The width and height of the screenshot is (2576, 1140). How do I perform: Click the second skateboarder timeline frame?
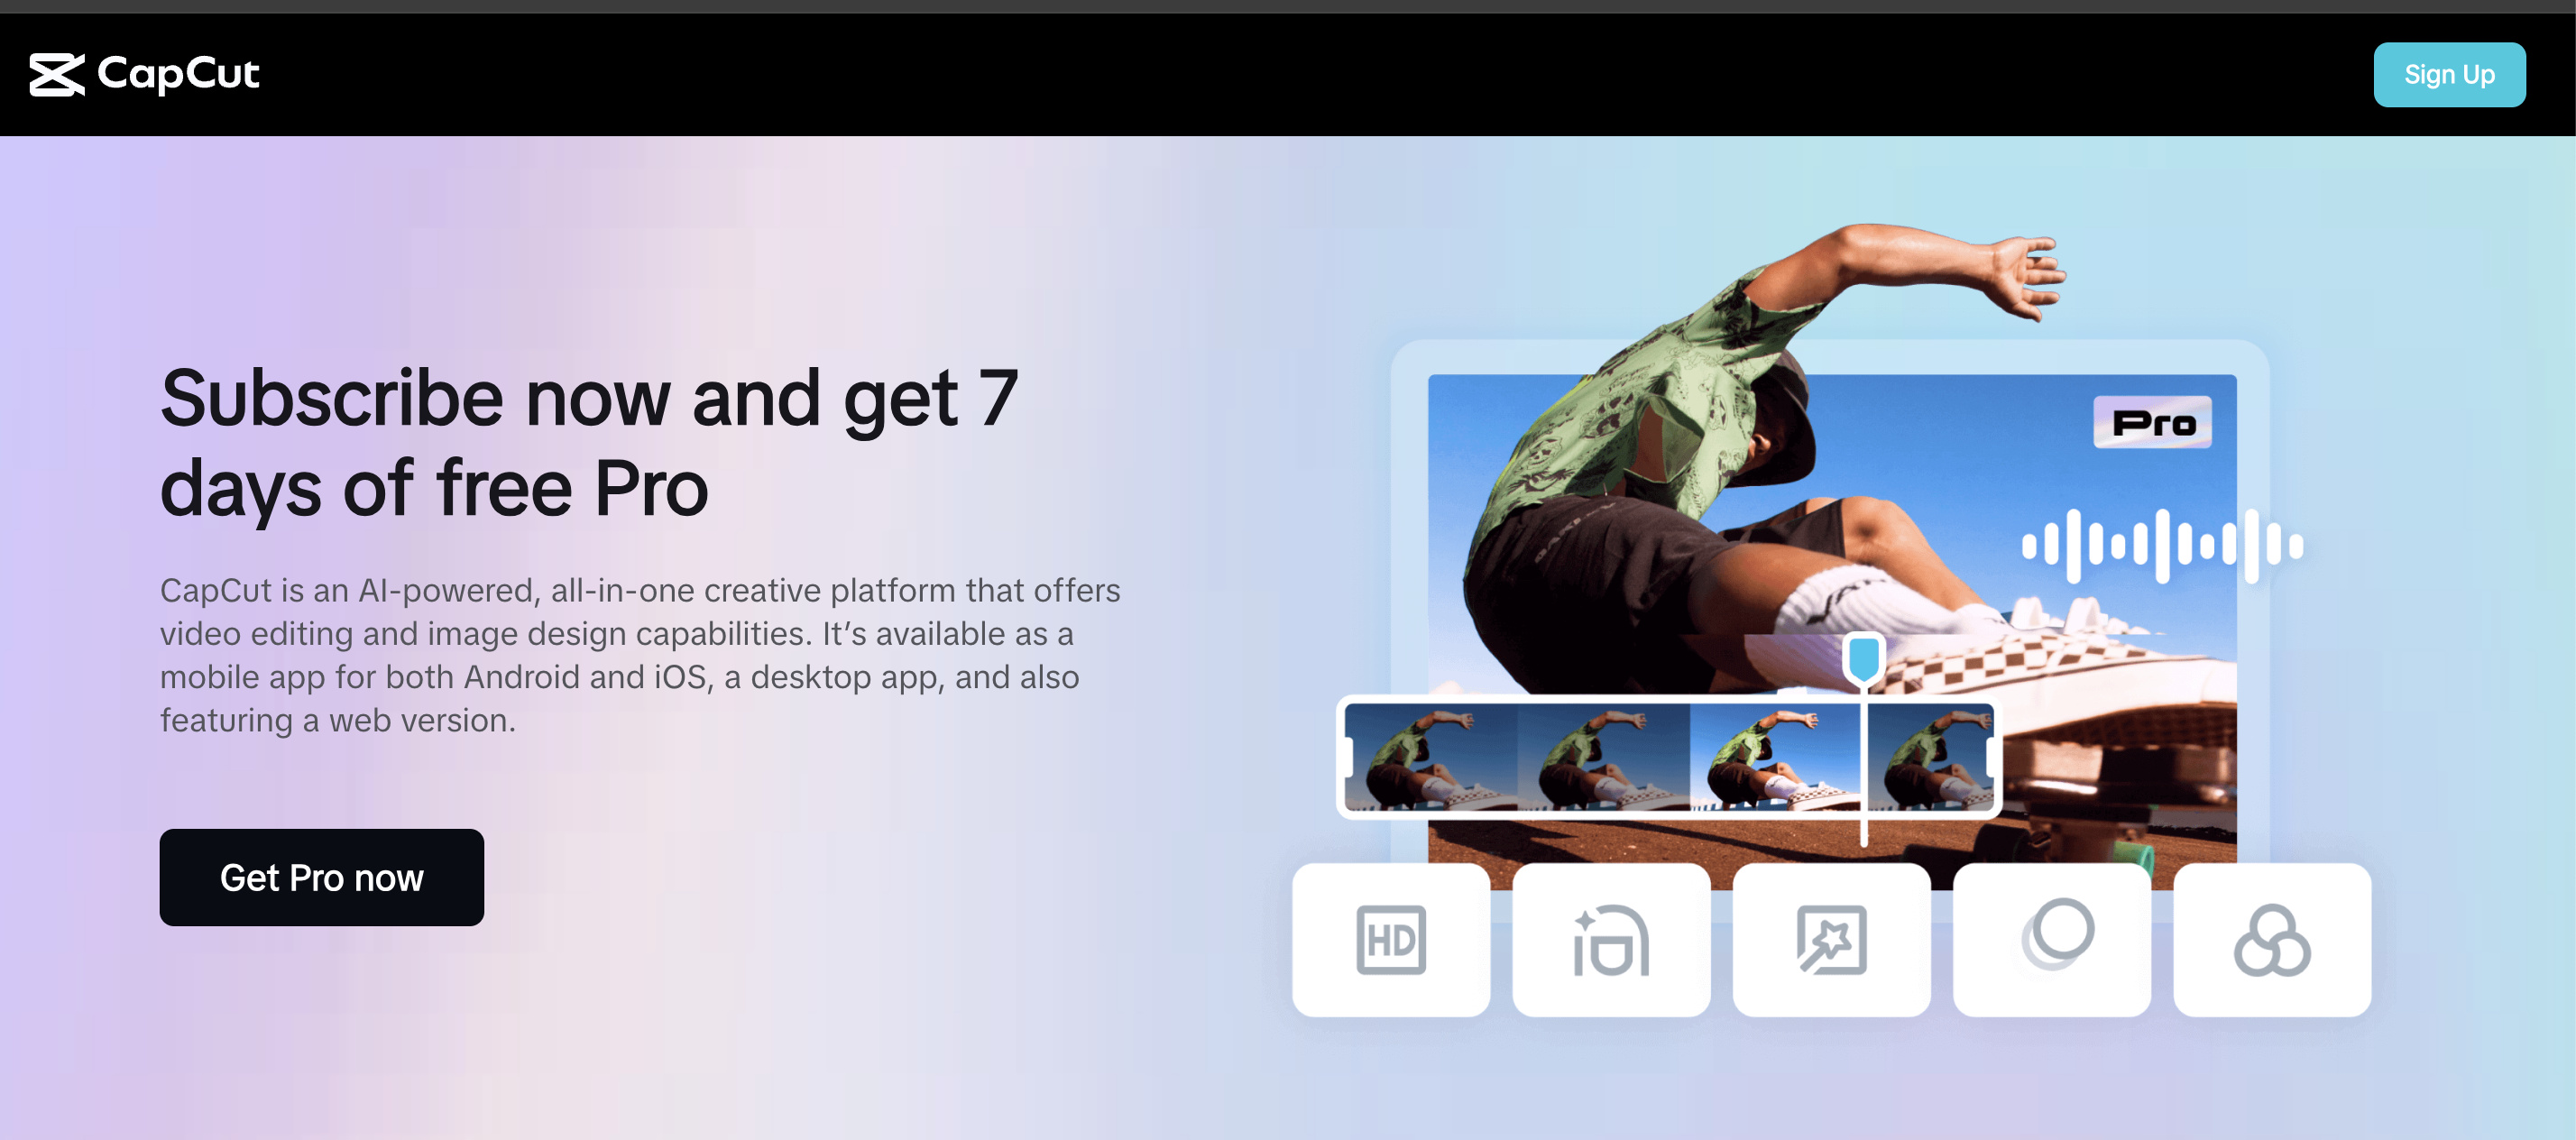pos(1604,757)
